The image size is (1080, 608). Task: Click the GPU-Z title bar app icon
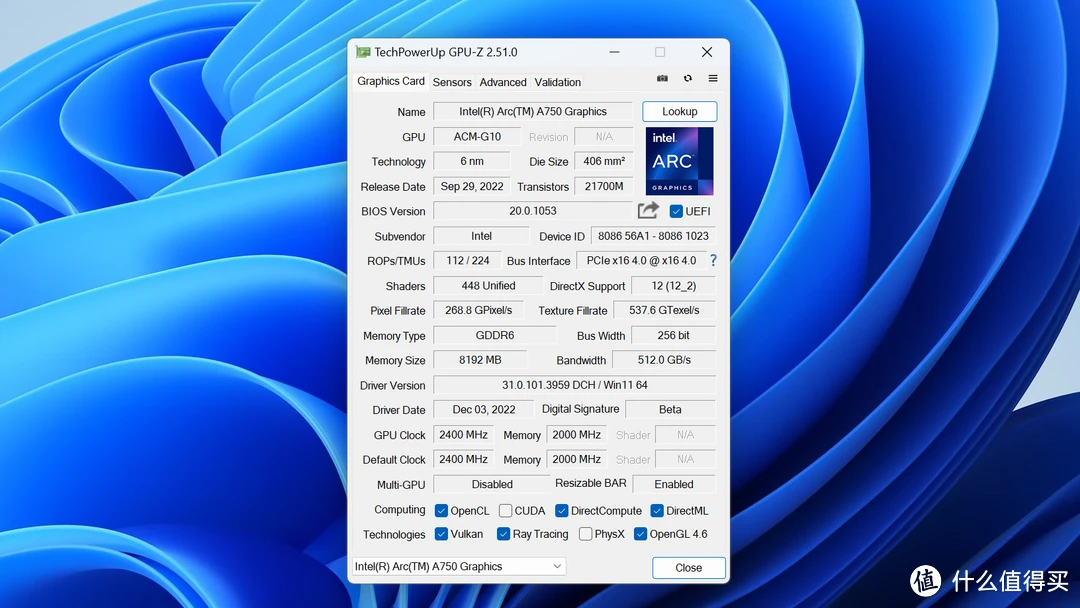[x=363, y=52]
